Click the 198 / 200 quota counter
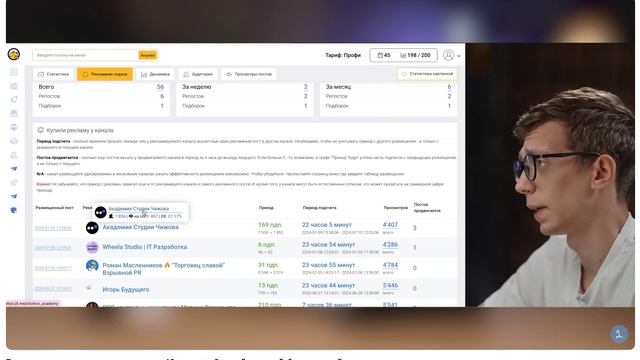 coord(416,55)
